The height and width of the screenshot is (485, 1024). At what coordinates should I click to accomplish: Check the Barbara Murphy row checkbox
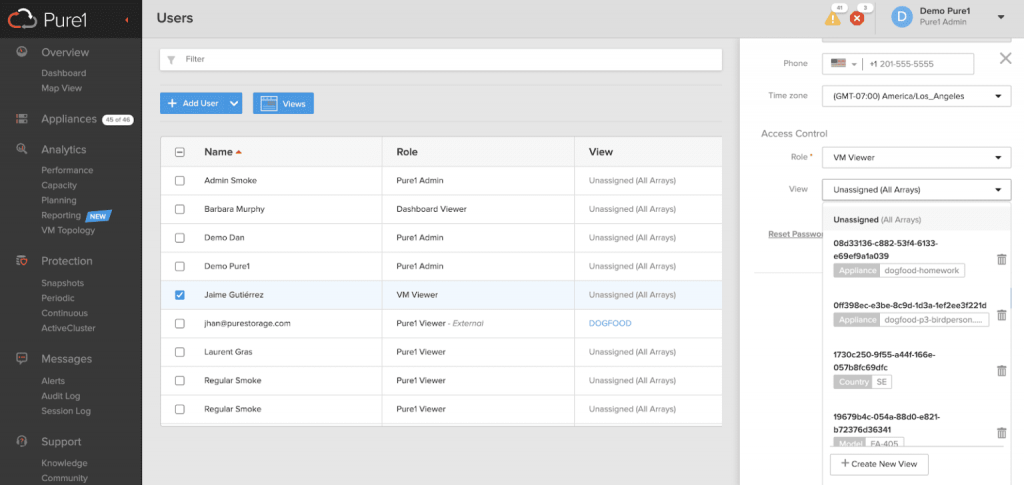(x=180, y=209)
